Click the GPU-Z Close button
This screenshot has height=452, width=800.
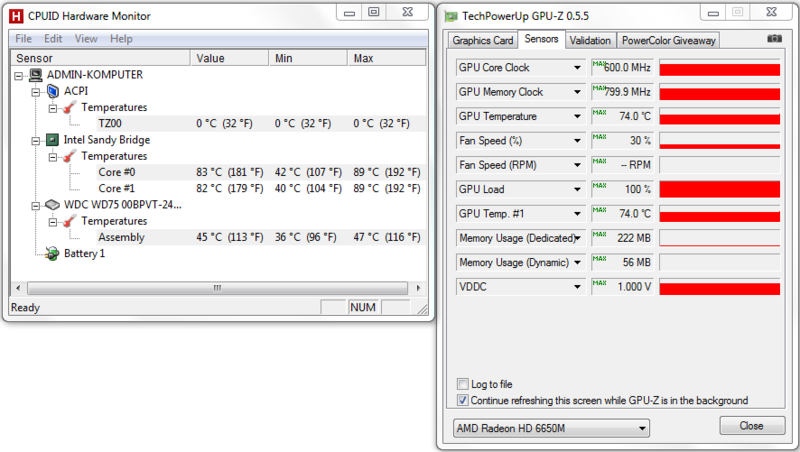[752, 426]
